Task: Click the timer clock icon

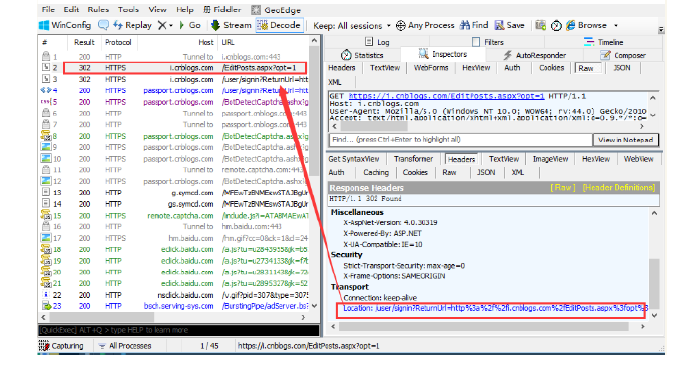Action: [x=556, y=26]
